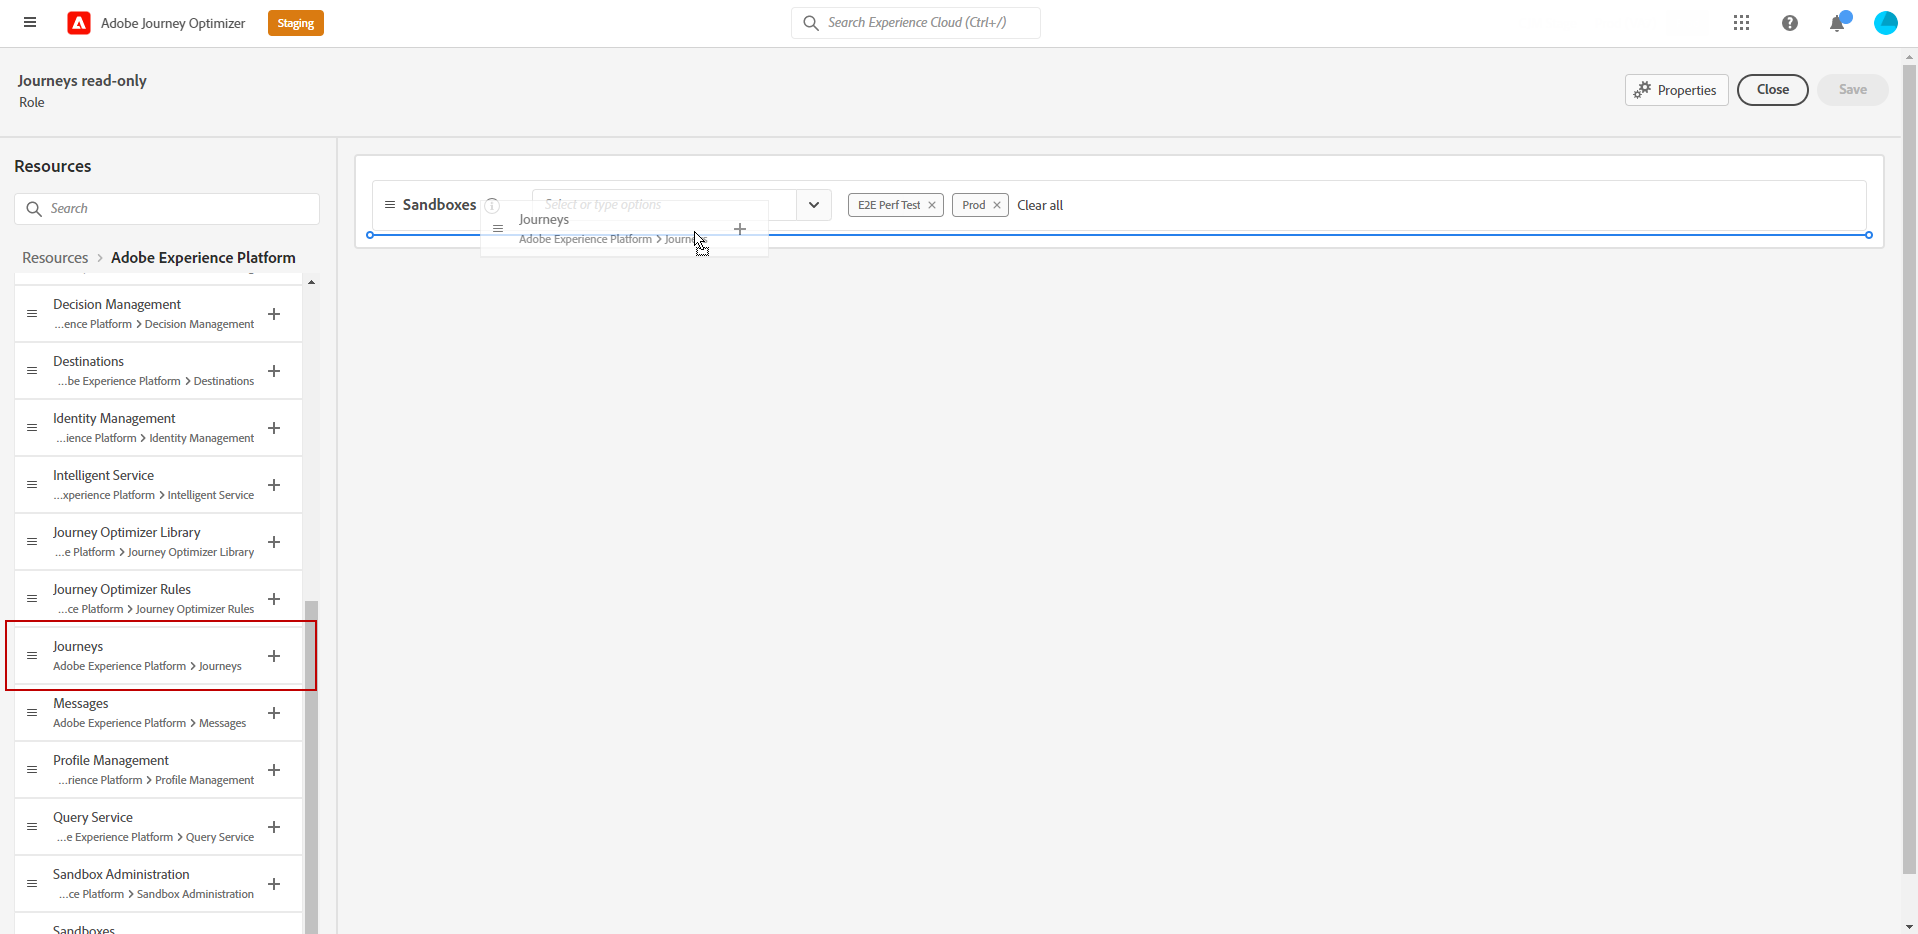Expand the Sandboxes options dropdown

[814, 205]
